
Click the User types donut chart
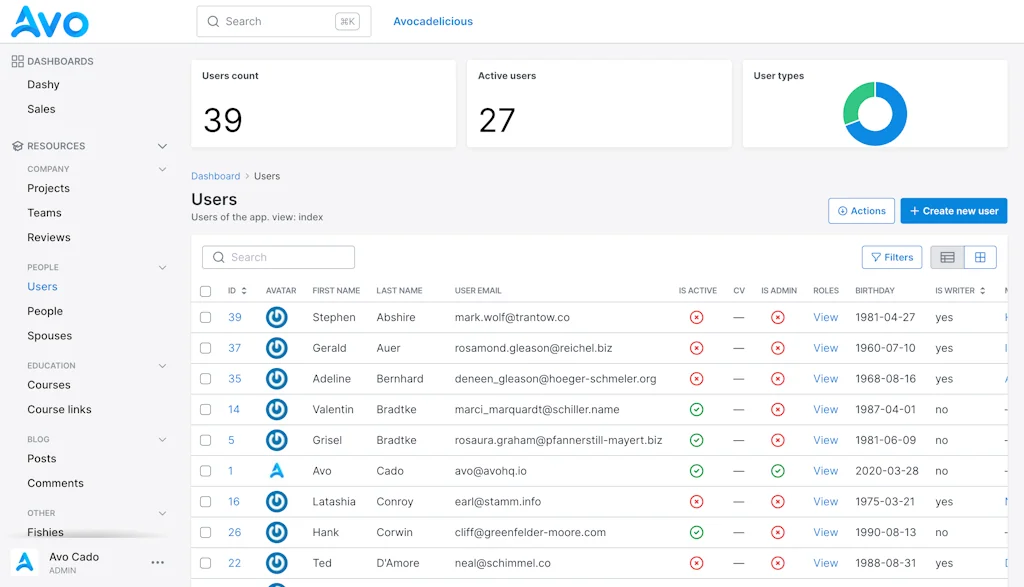(x=874, y=113)
